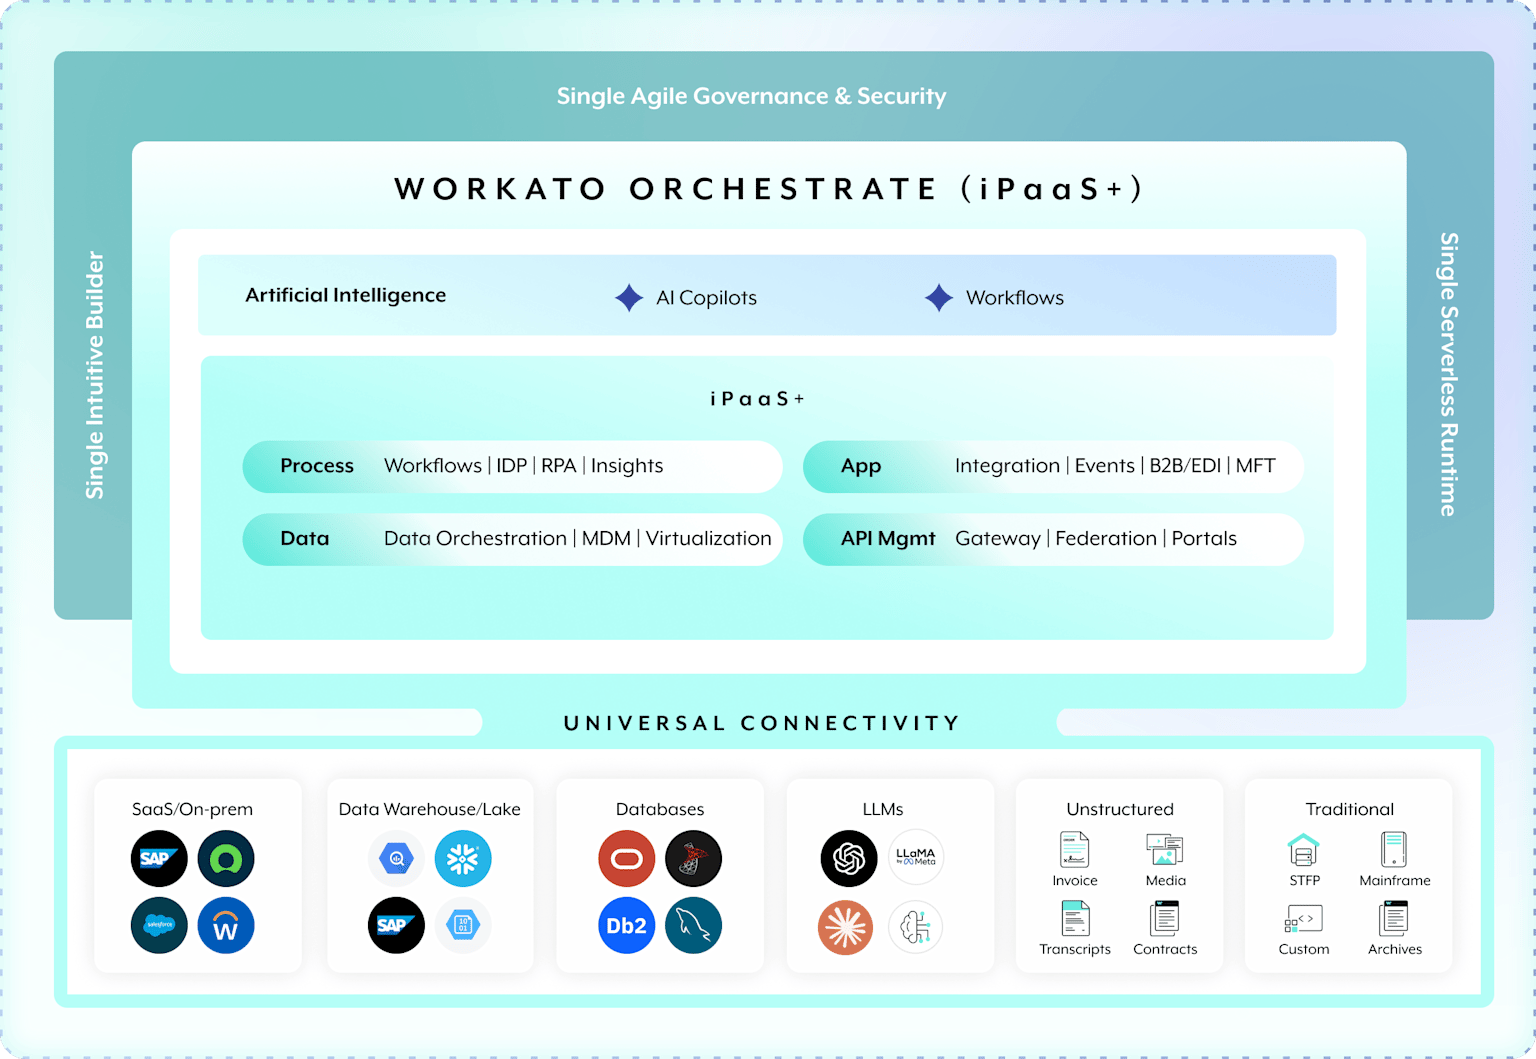Image resolution: width=1536 pixels, height=1059 pixels.
Task: Click the LLaMA by Meta icon
Action: [x=916, y=857]
